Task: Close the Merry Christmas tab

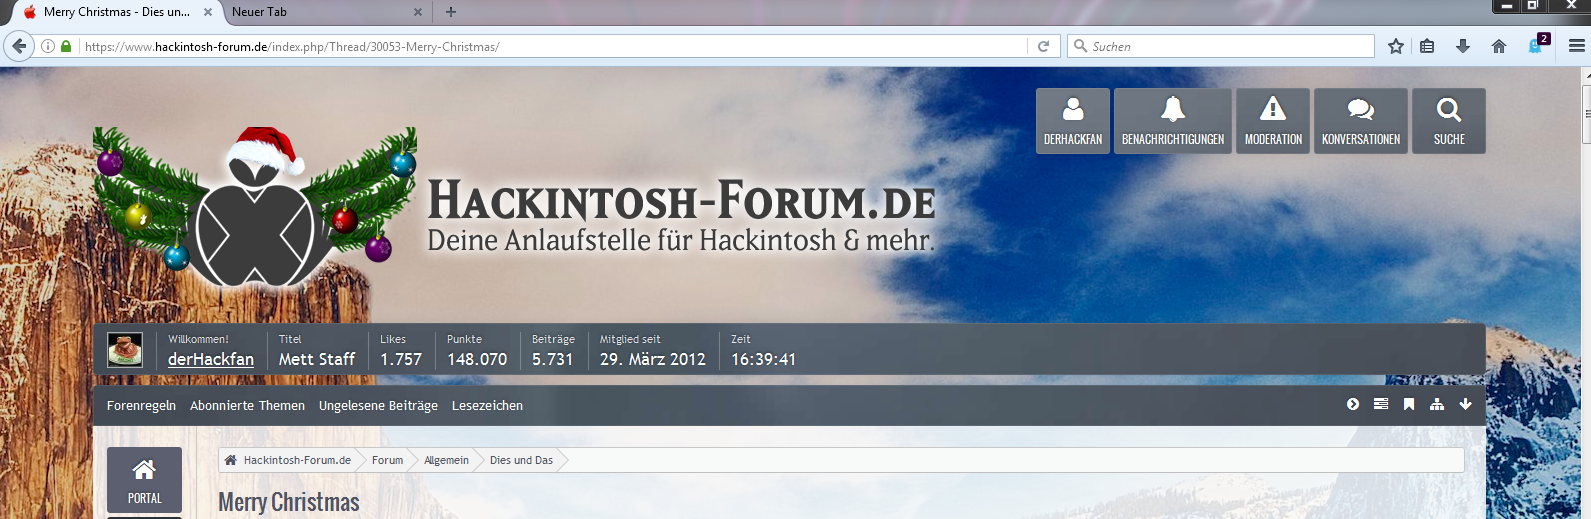Action: click(x=208, y=12)
